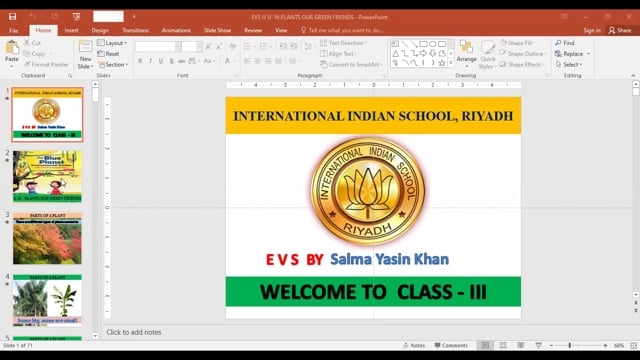
Task: Select Normal view button
Action: 485,345
